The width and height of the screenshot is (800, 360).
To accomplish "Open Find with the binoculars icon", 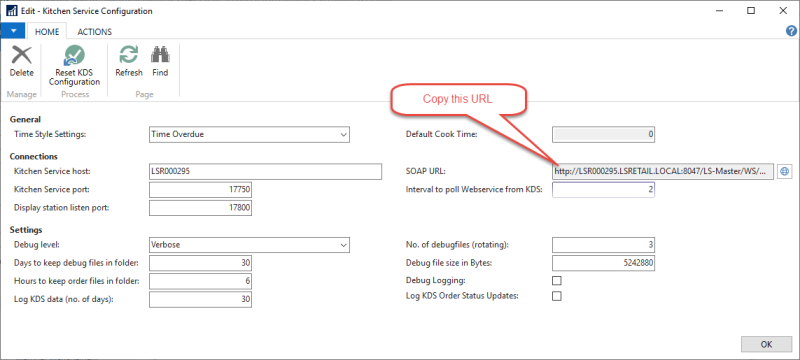I will [160, 55].
